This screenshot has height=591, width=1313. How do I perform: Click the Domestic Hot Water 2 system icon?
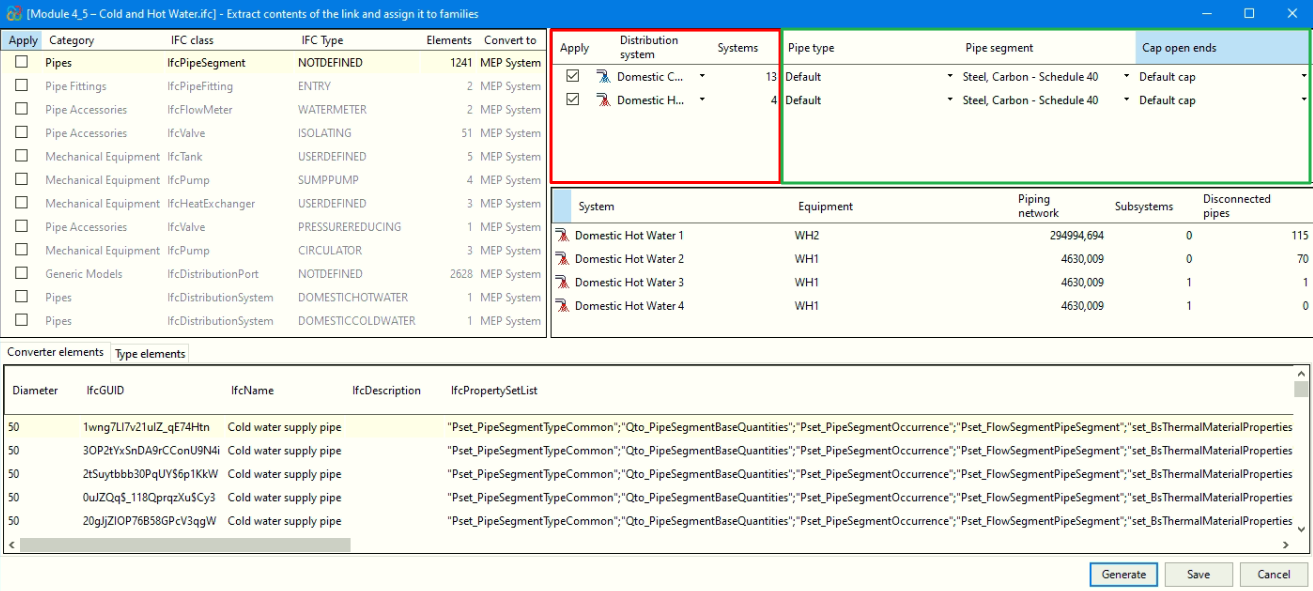coord(562,259)
